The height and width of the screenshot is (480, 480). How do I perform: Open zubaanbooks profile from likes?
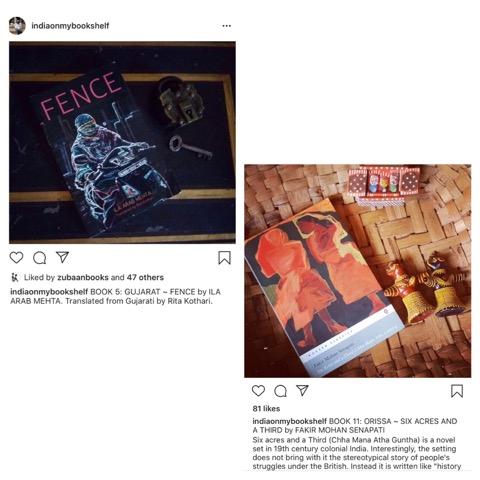coord(83,277)
